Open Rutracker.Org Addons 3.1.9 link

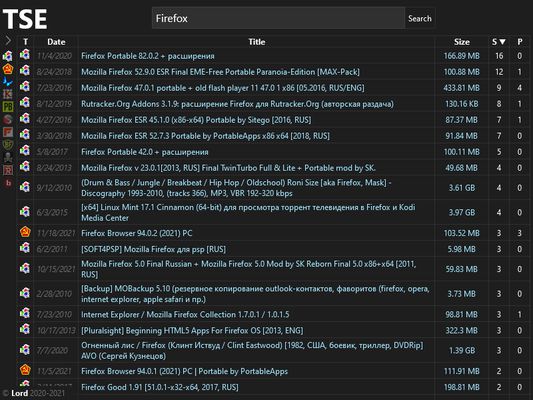click(237, 104)
